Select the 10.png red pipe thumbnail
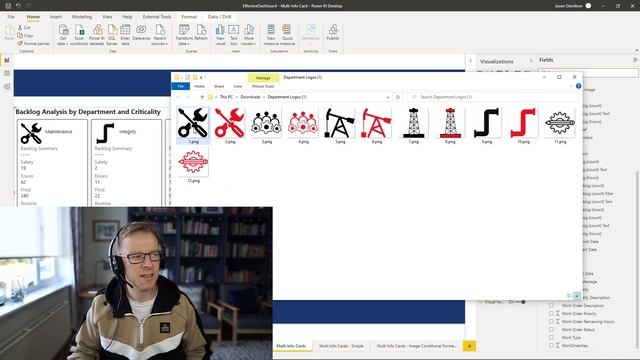640x360 pixels. coord(523,125)
